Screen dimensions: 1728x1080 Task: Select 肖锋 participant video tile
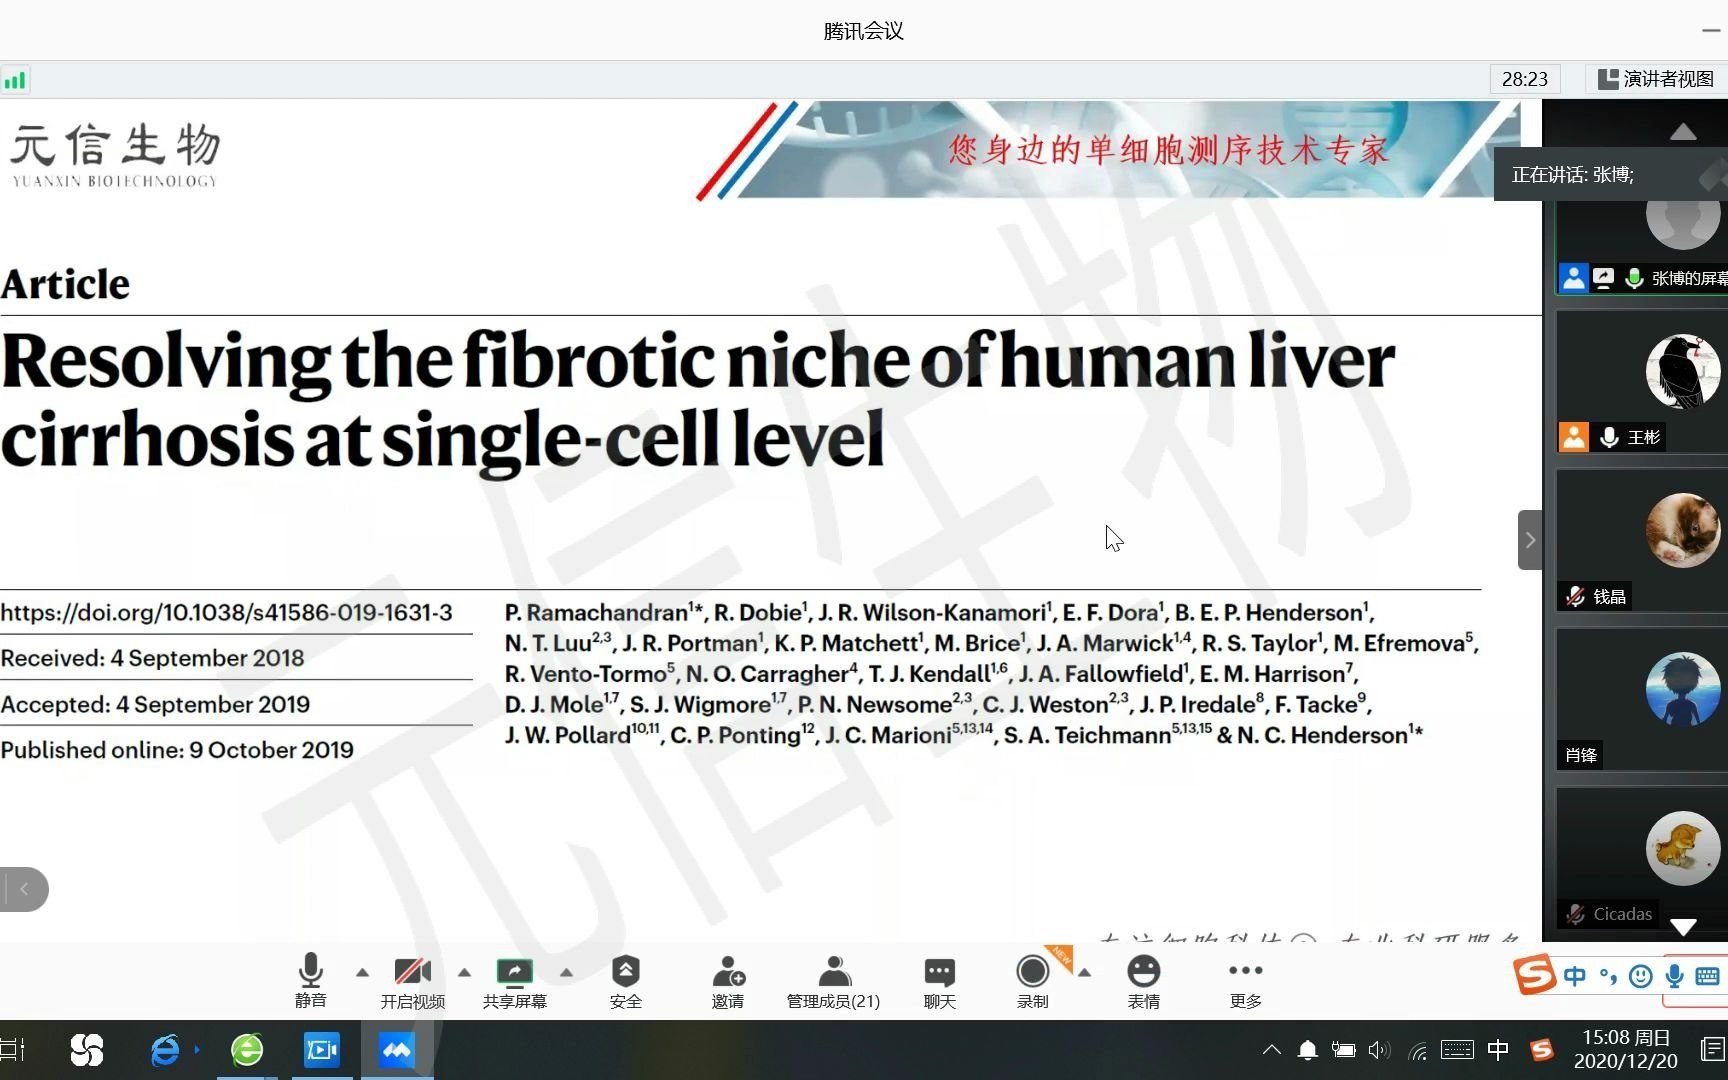(1642, 700)
